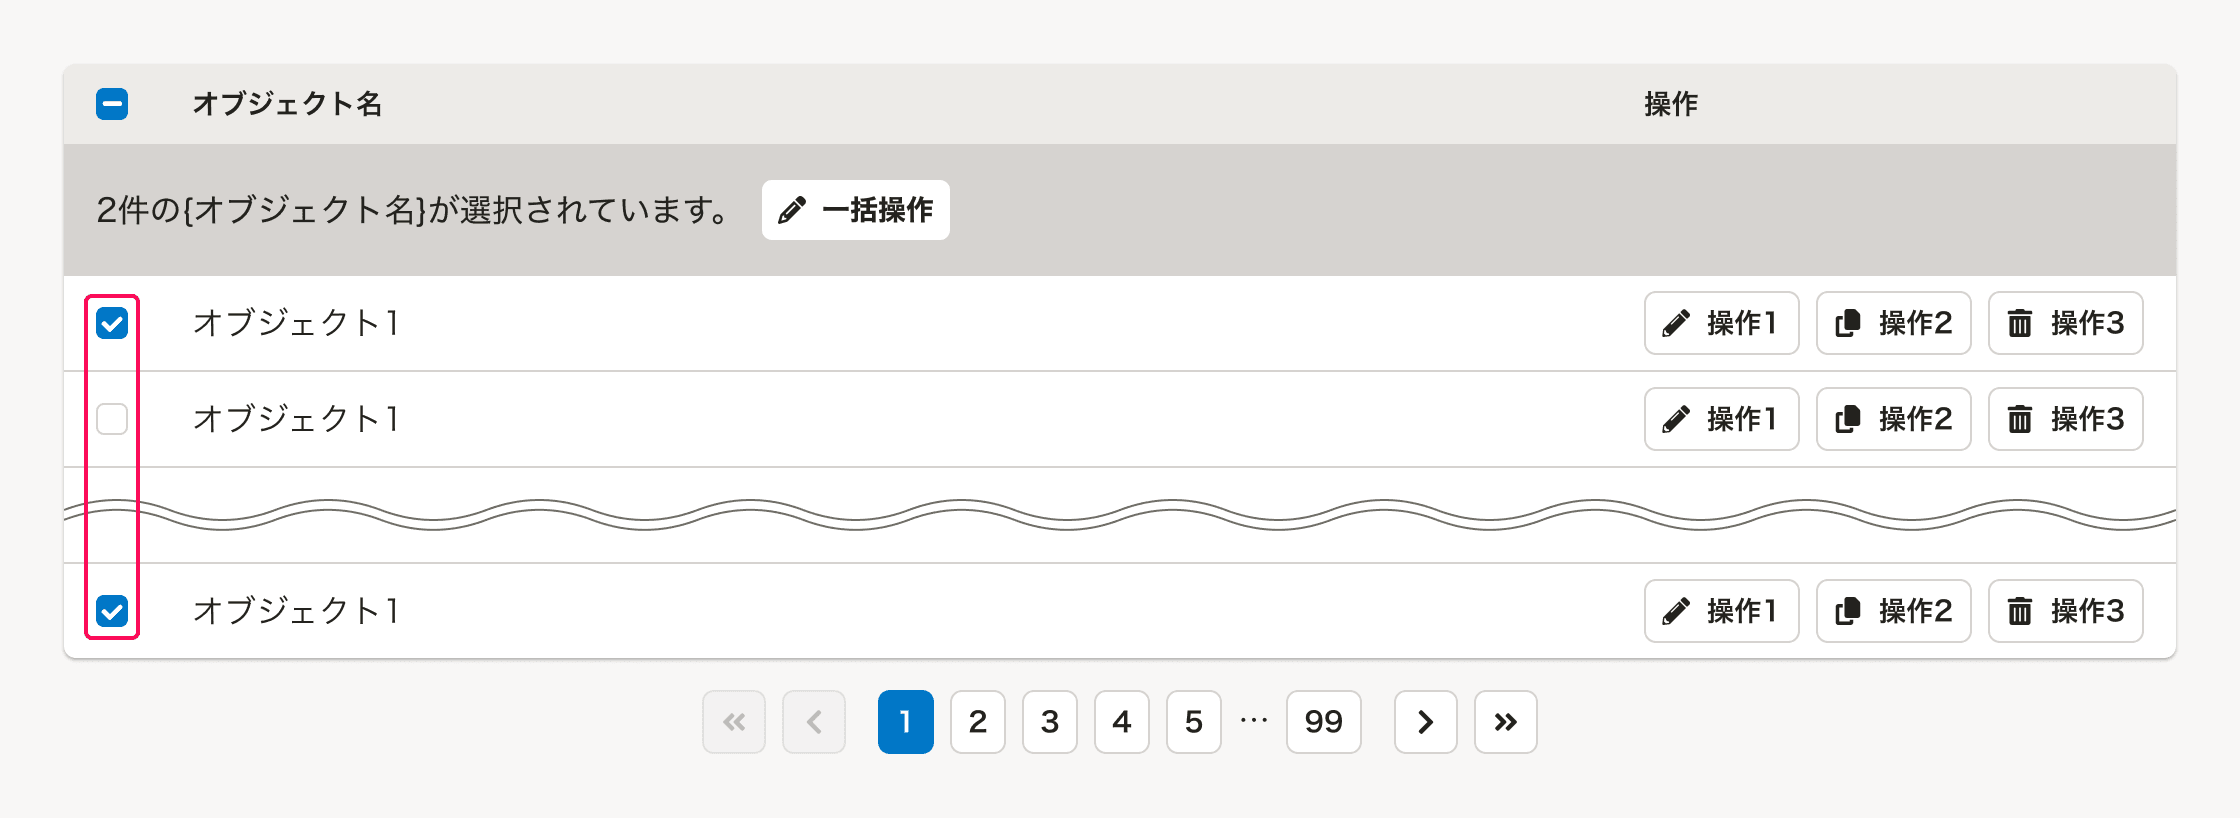Click copy icon in second row 操作2
The width and height of the screenshot is (2240, 818).
1848,419
